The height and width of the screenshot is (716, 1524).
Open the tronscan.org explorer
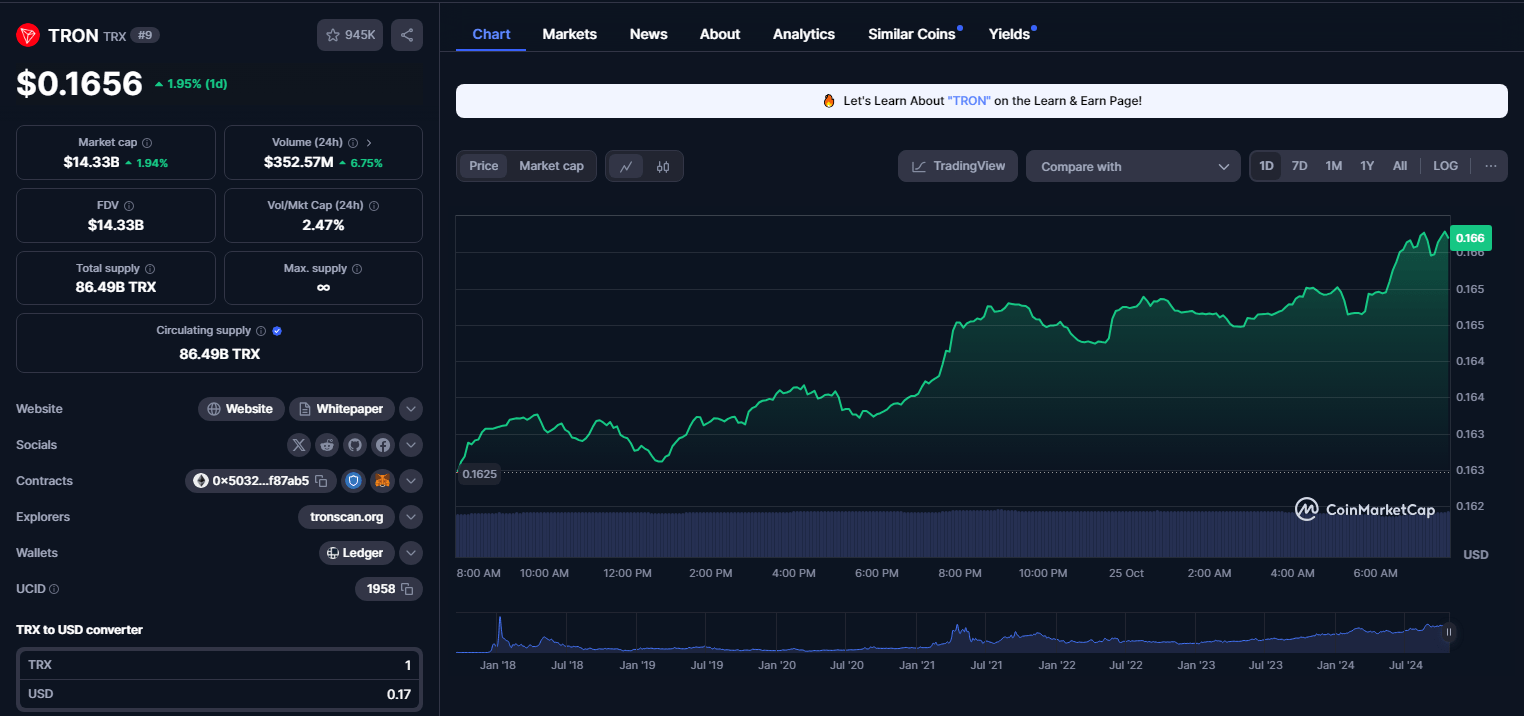346,517
